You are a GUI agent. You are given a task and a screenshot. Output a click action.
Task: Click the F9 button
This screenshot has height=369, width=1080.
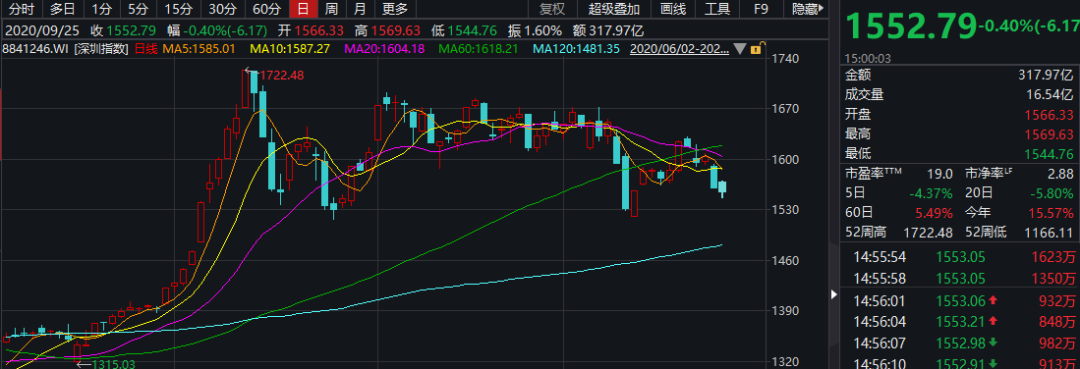click(760, 9)
